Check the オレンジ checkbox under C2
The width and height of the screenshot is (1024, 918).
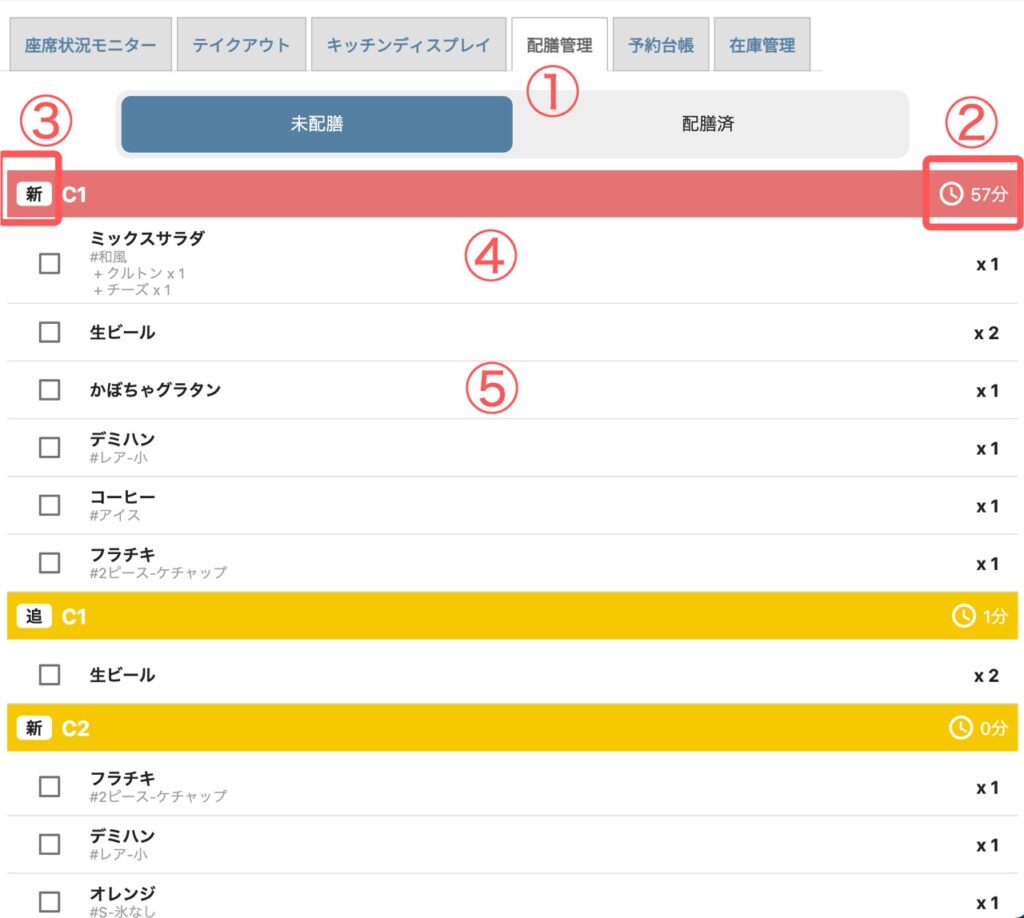click(x=49, y=902)
